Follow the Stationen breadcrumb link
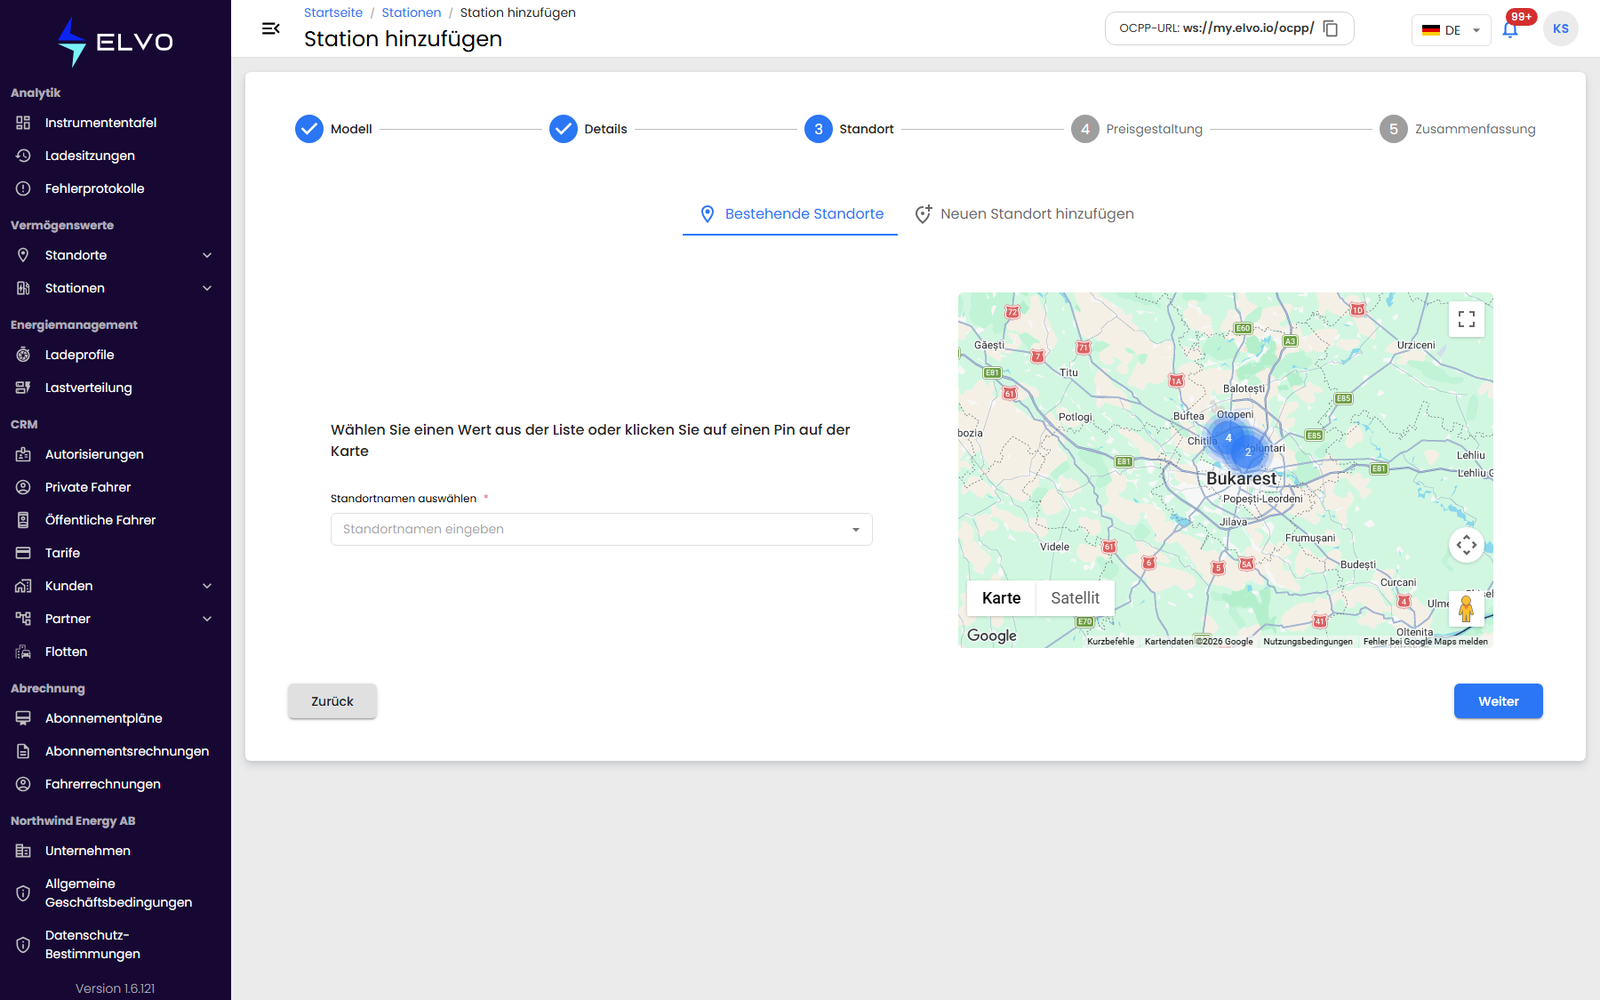This screenshot has height=1000, width=1600. coord(411,13)
